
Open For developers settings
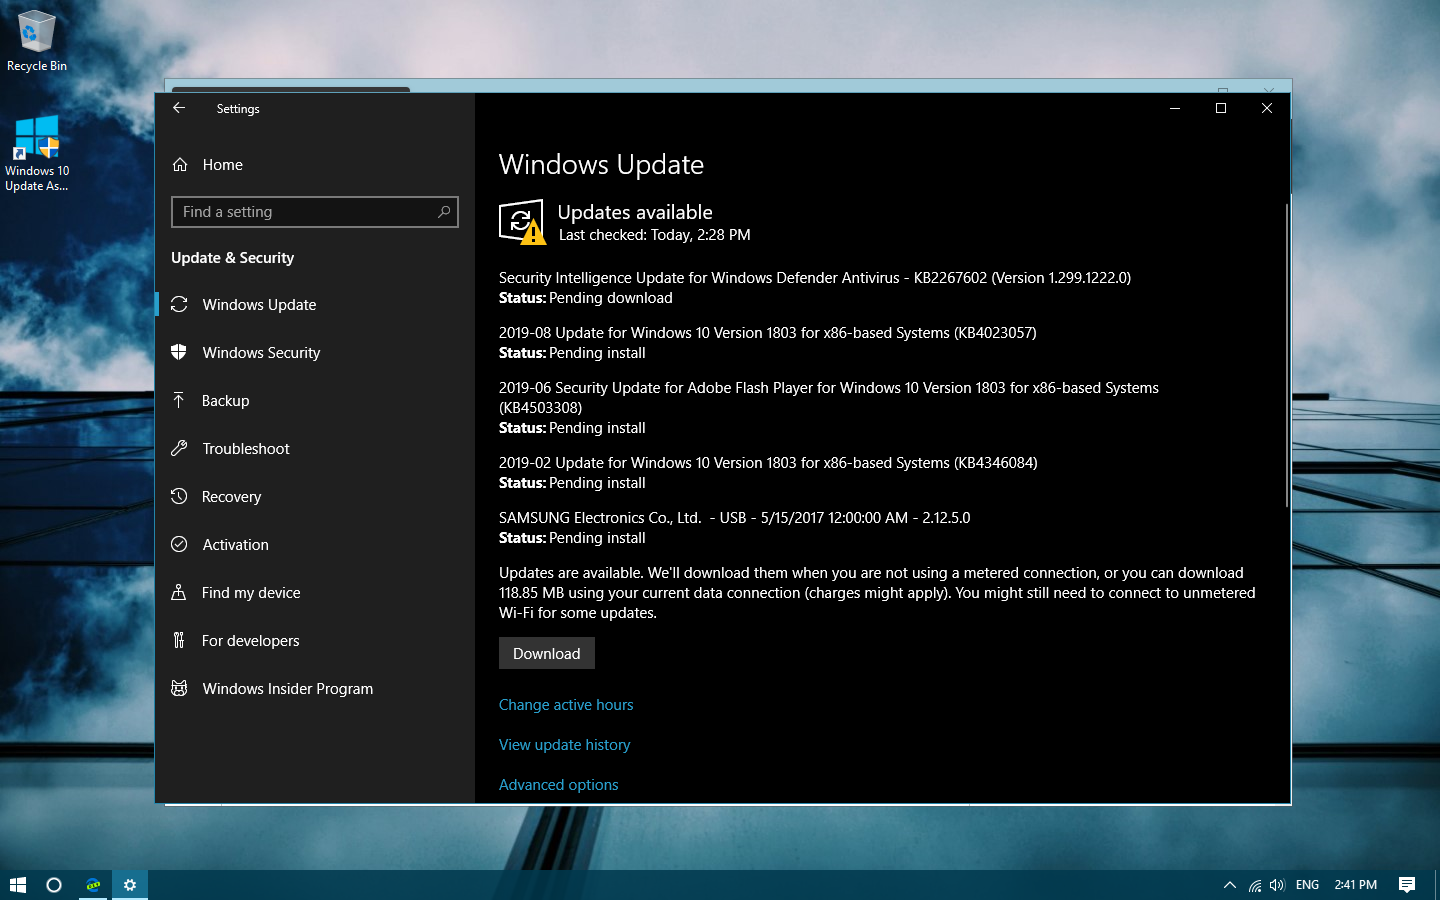(x=315, y=640)
